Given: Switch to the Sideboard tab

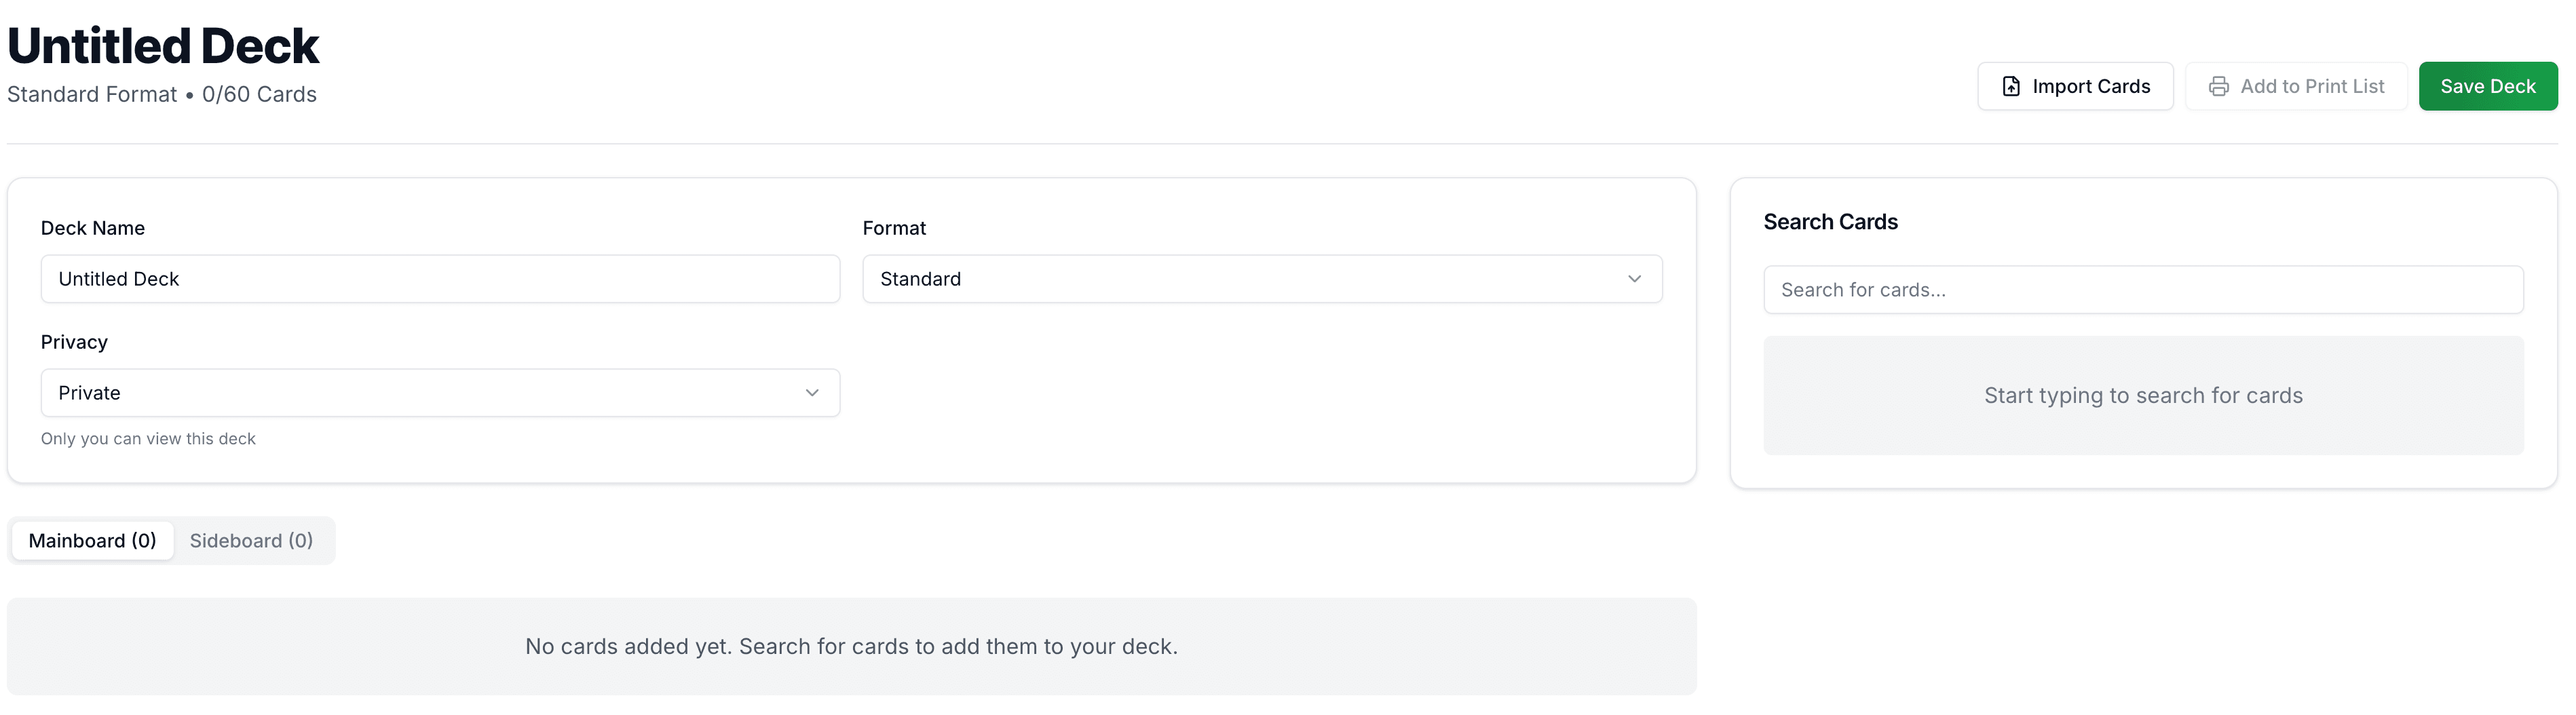Looking at the screenshot, I should tap(251, 540).
